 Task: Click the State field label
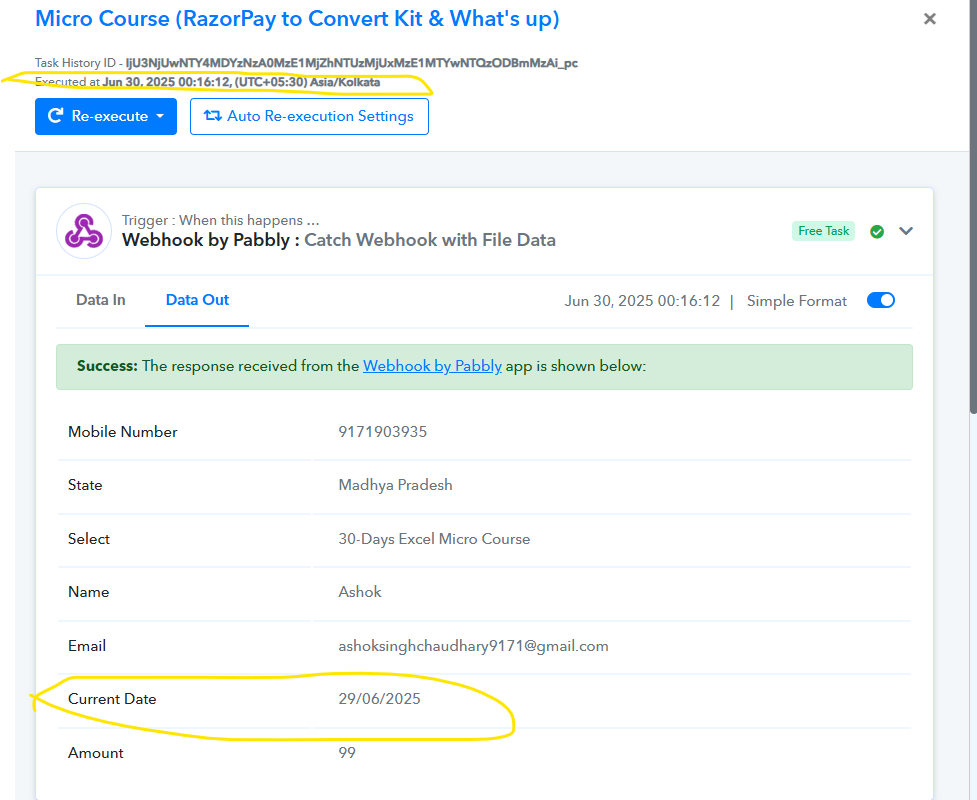85,485
